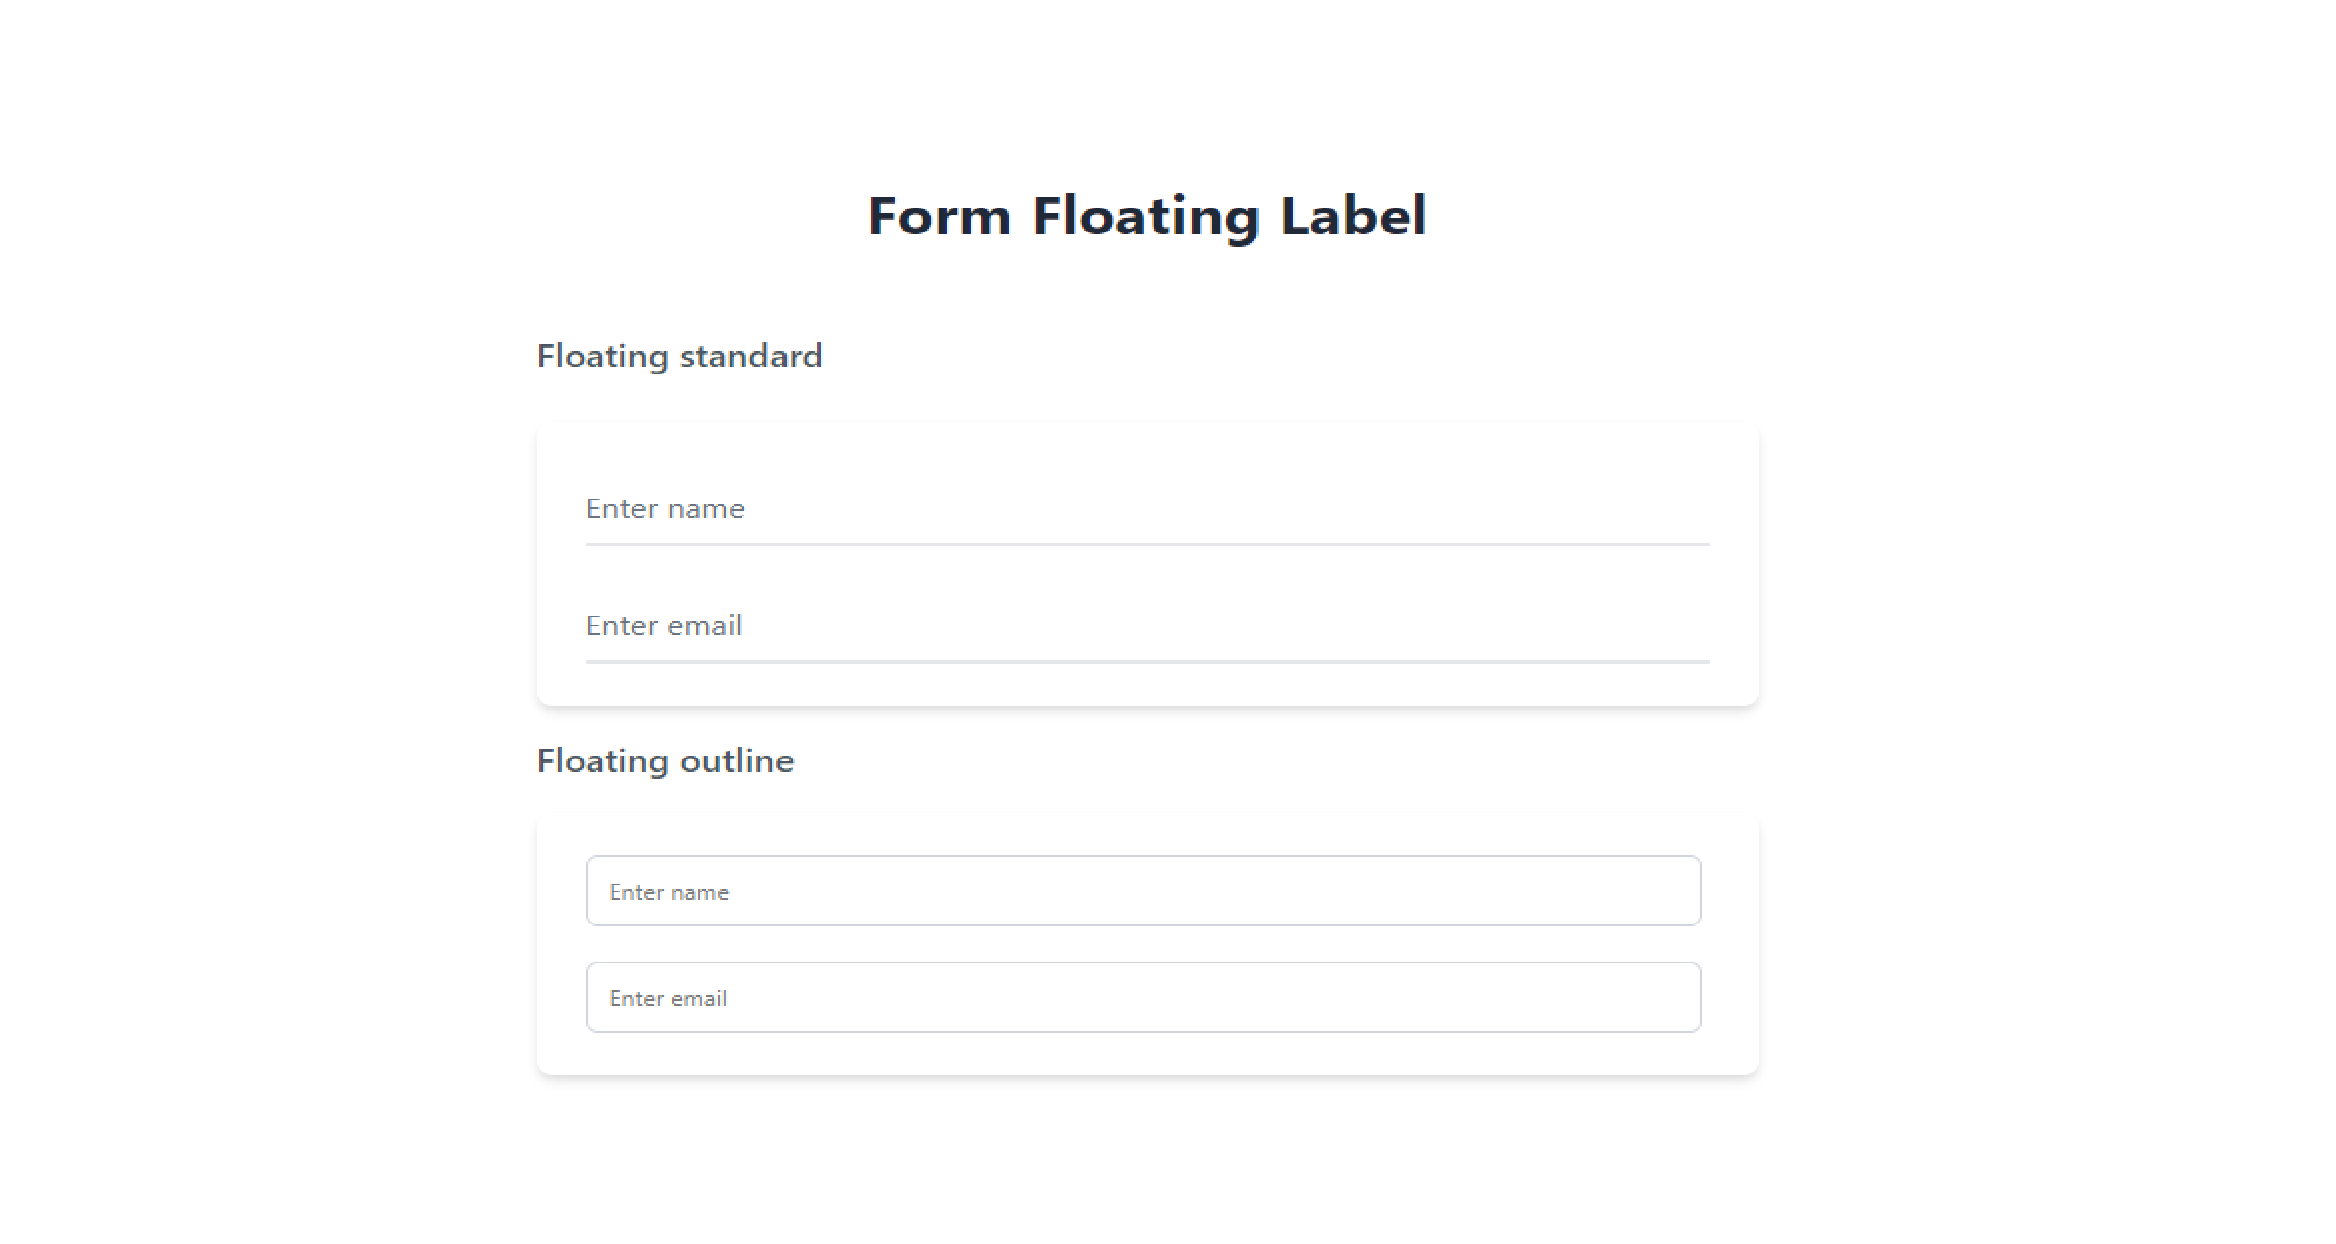This screenshot has width=2336, height=1244.
Task: Click the Enter name label in standard form
Action: coord(665,509)
